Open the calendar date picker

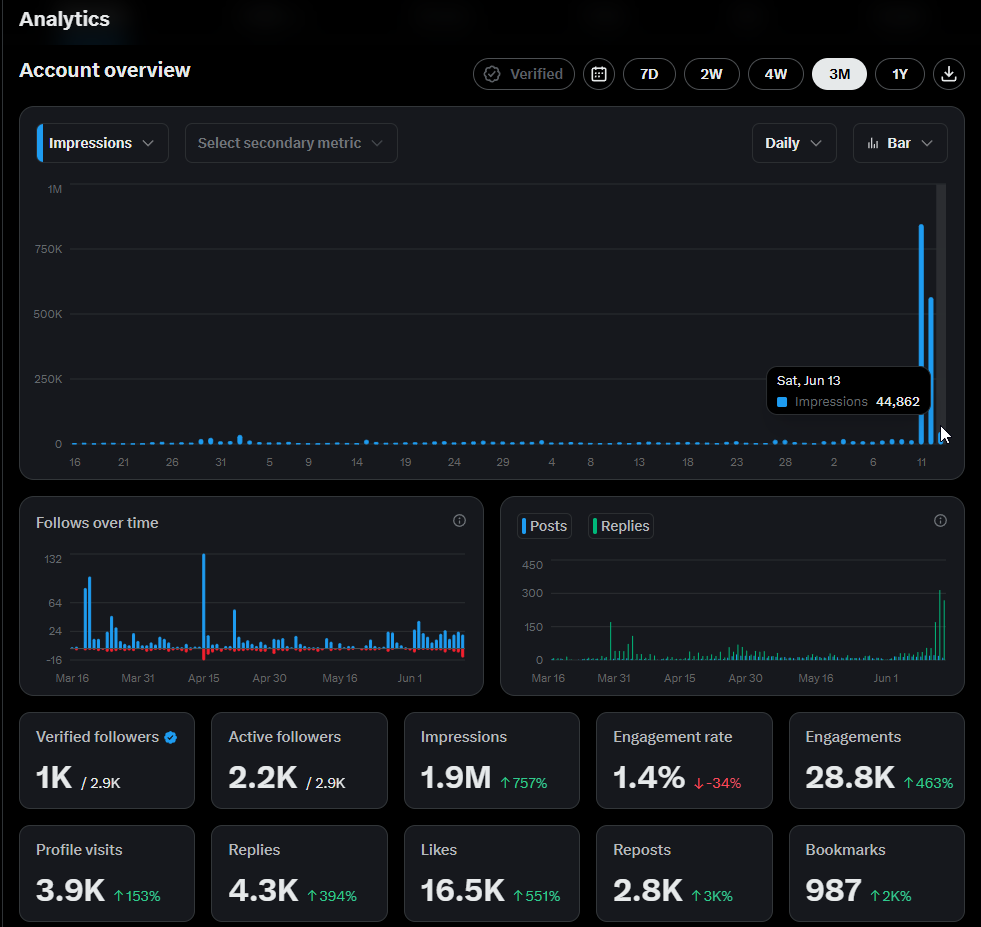point(599,74)
